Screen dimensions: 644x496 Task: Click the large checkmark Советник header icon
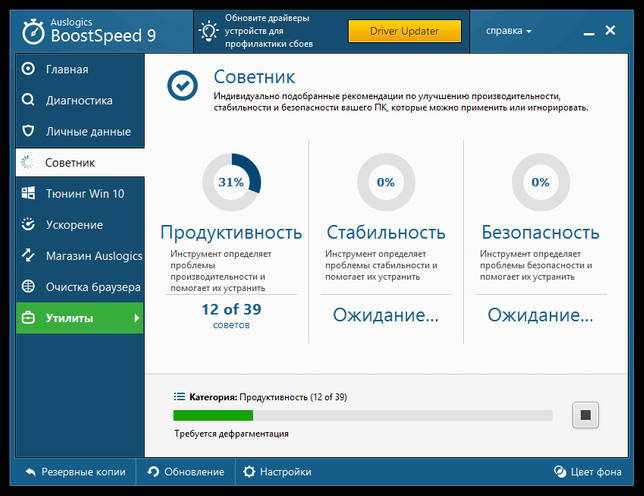[182, 85]
